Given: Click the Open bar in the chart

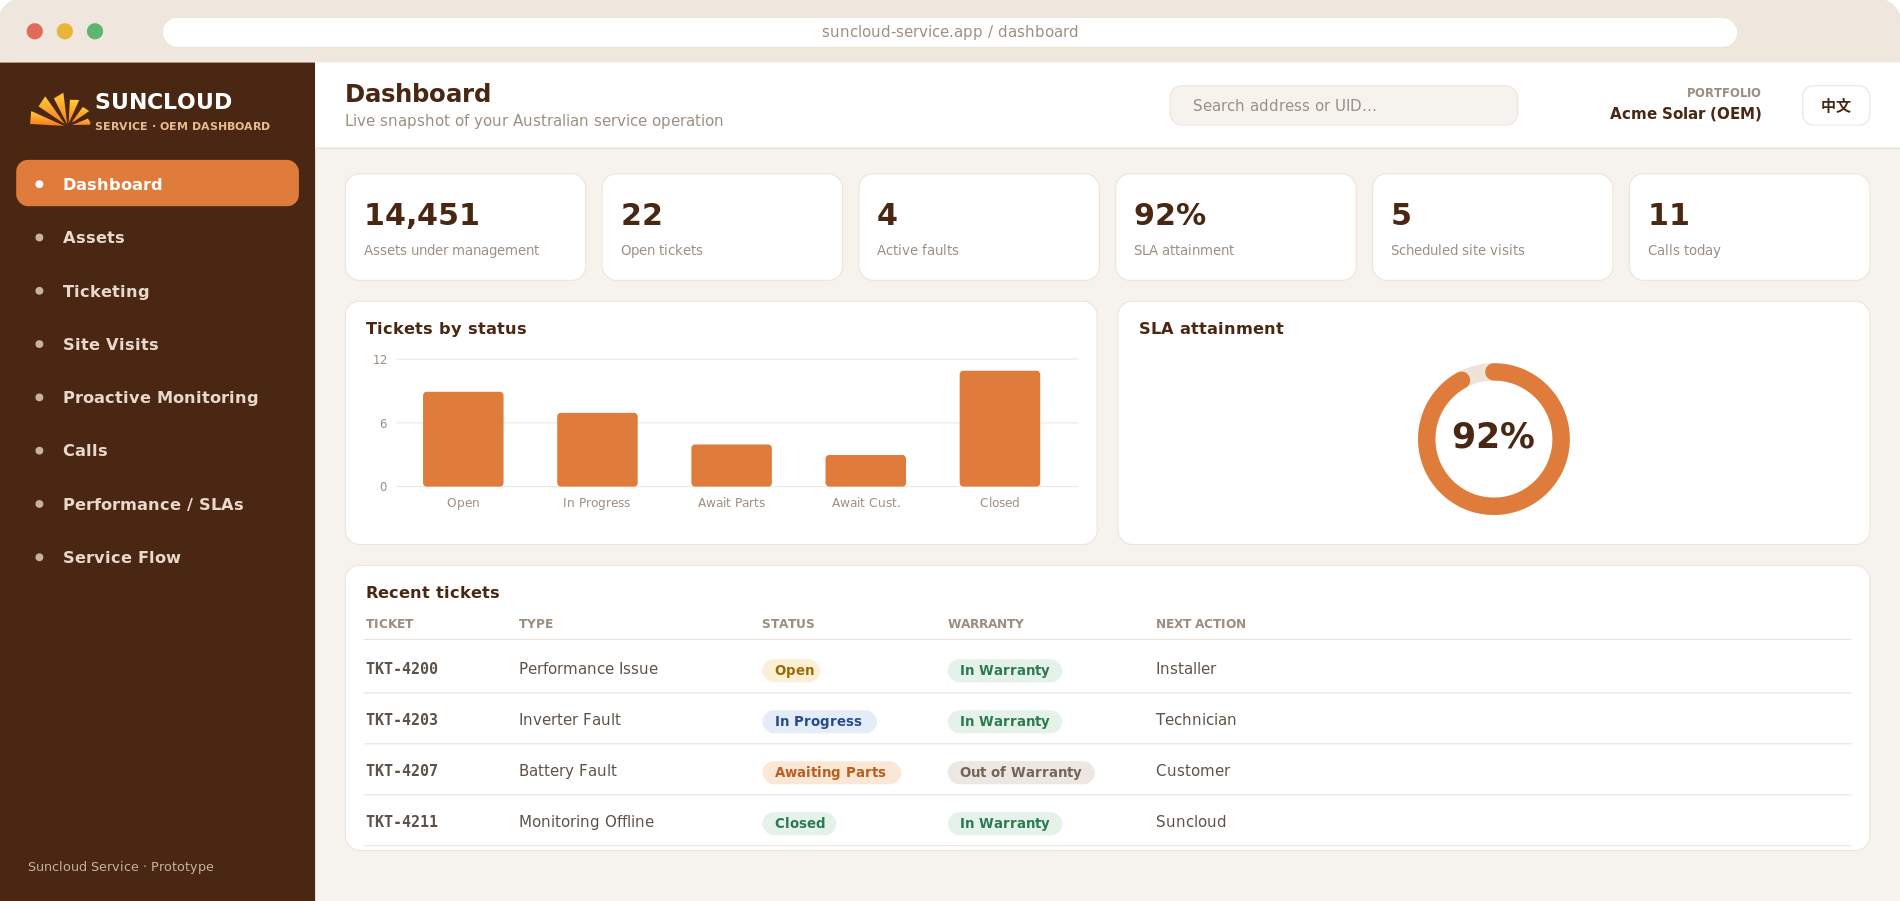Looking at the screenshot, I should click(x=463, y=439).
